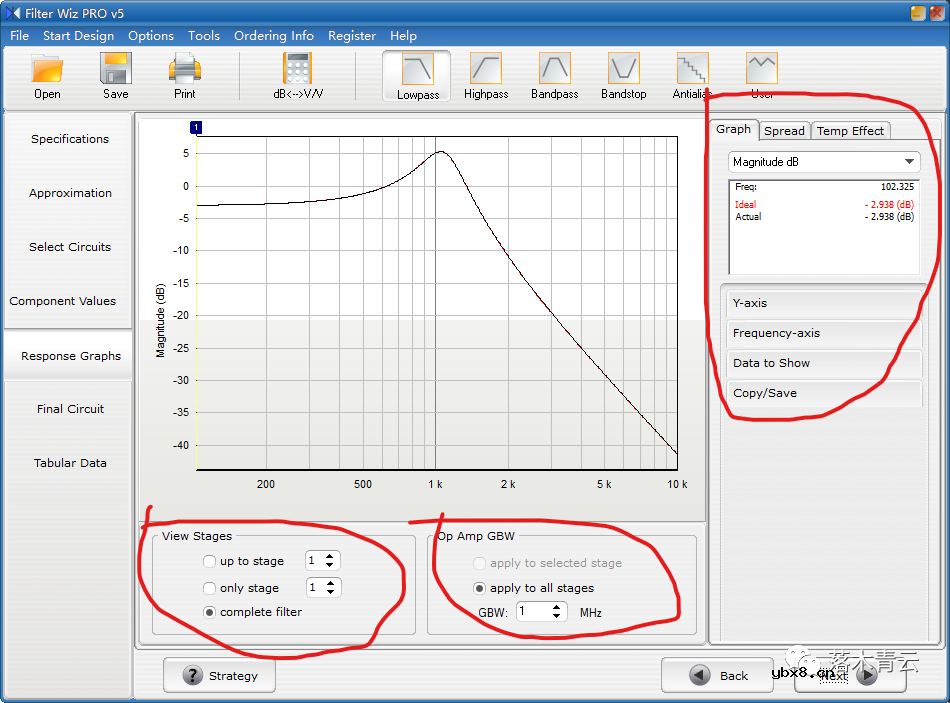The height and width of the screenshot is (703, 950).
Task: Expand the Frequency-axis section
Action: click(823, 333)
